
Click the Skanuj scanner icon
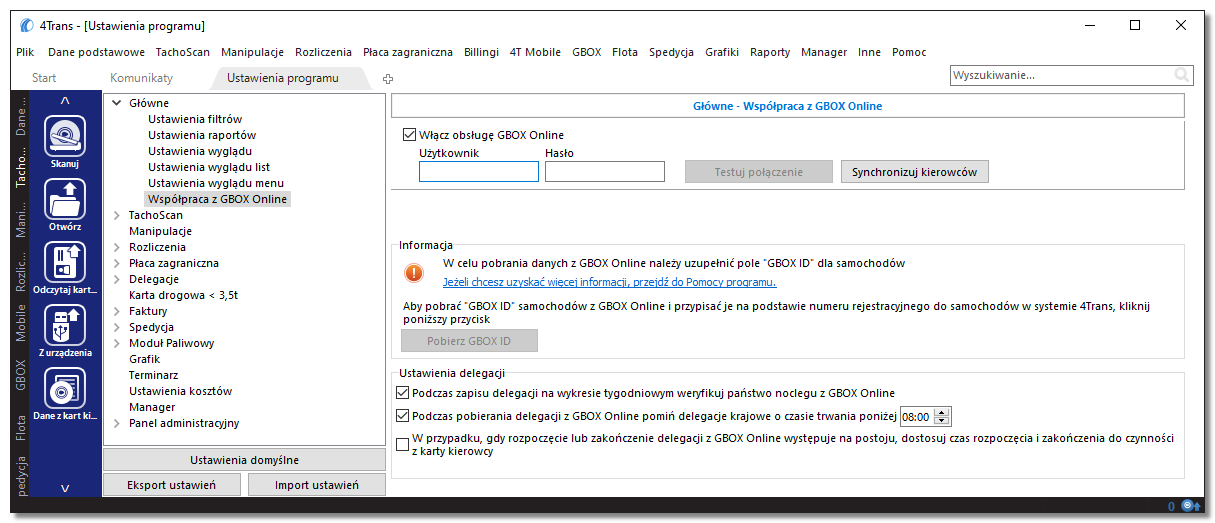(x=65, y=136)
